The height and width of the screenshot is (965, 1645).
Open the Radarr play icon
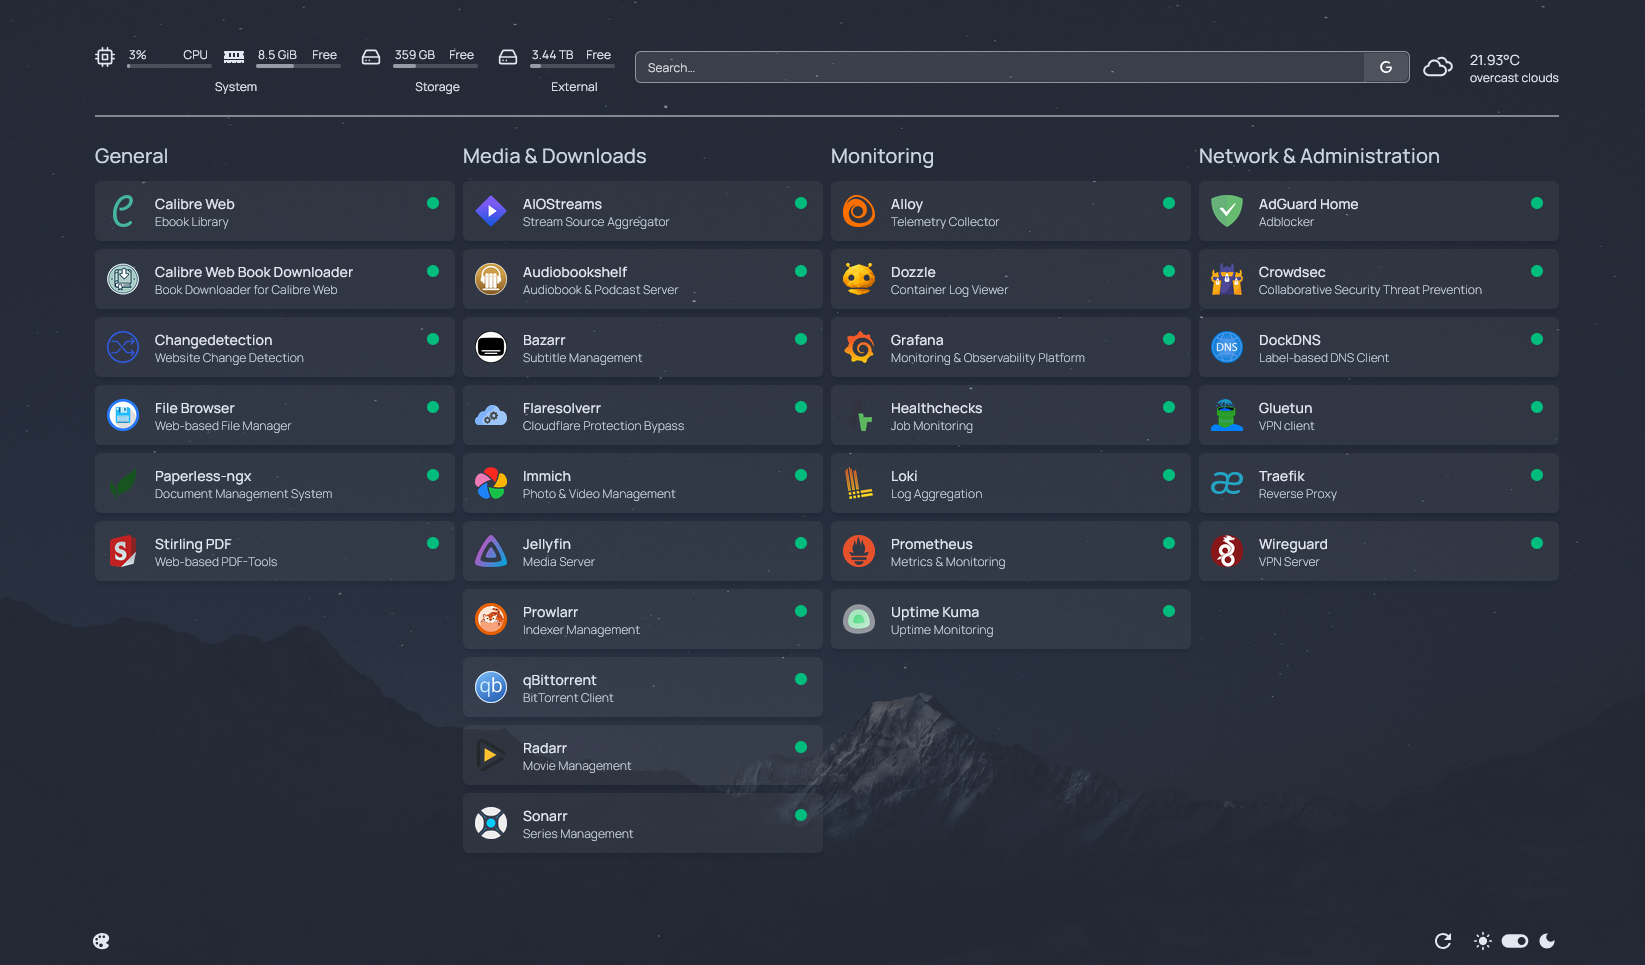pos(491,755)
